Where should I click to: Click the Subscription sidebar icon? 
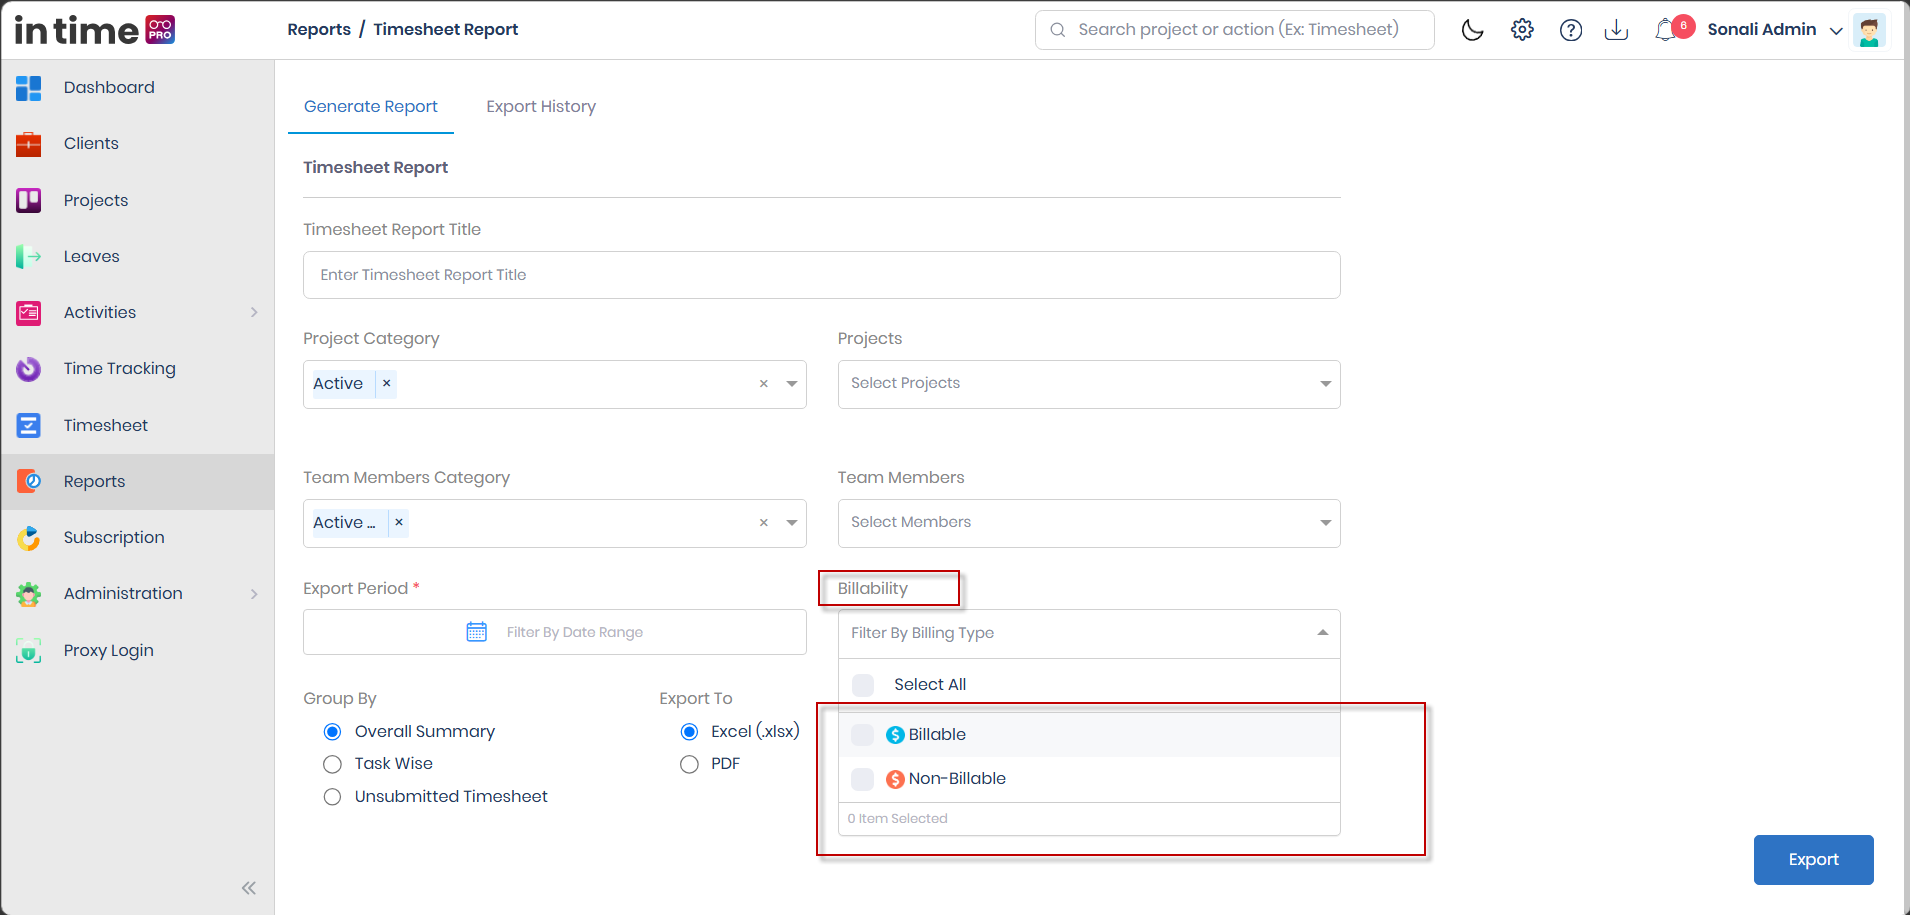[x=29, y=538]
